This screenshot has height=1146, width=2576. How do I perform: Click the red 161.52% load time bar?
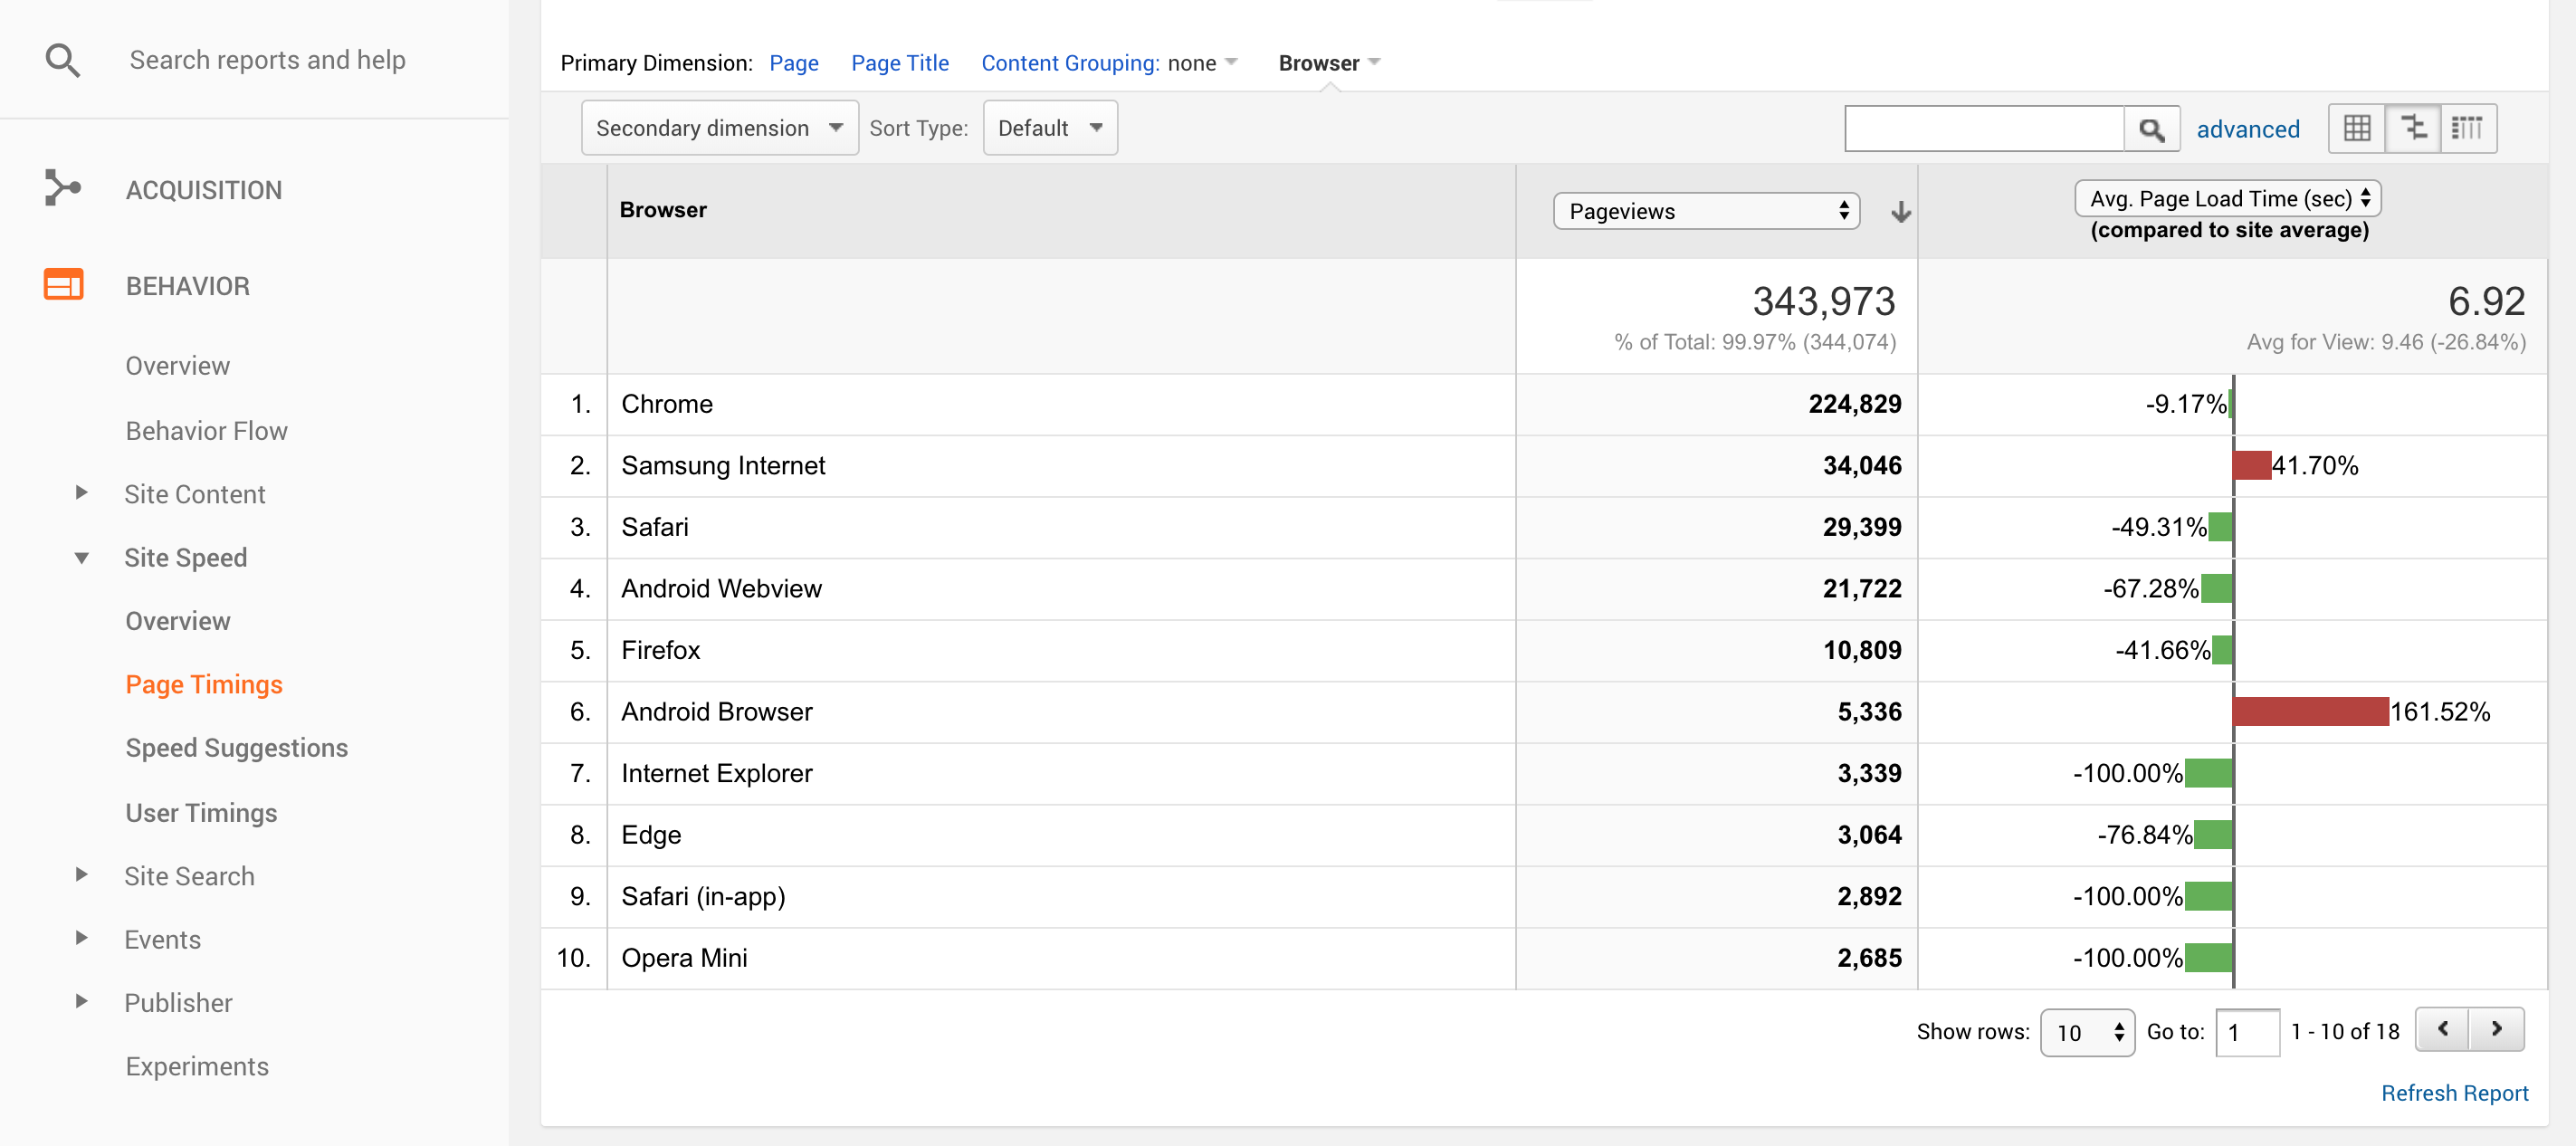coord(2310,712)
